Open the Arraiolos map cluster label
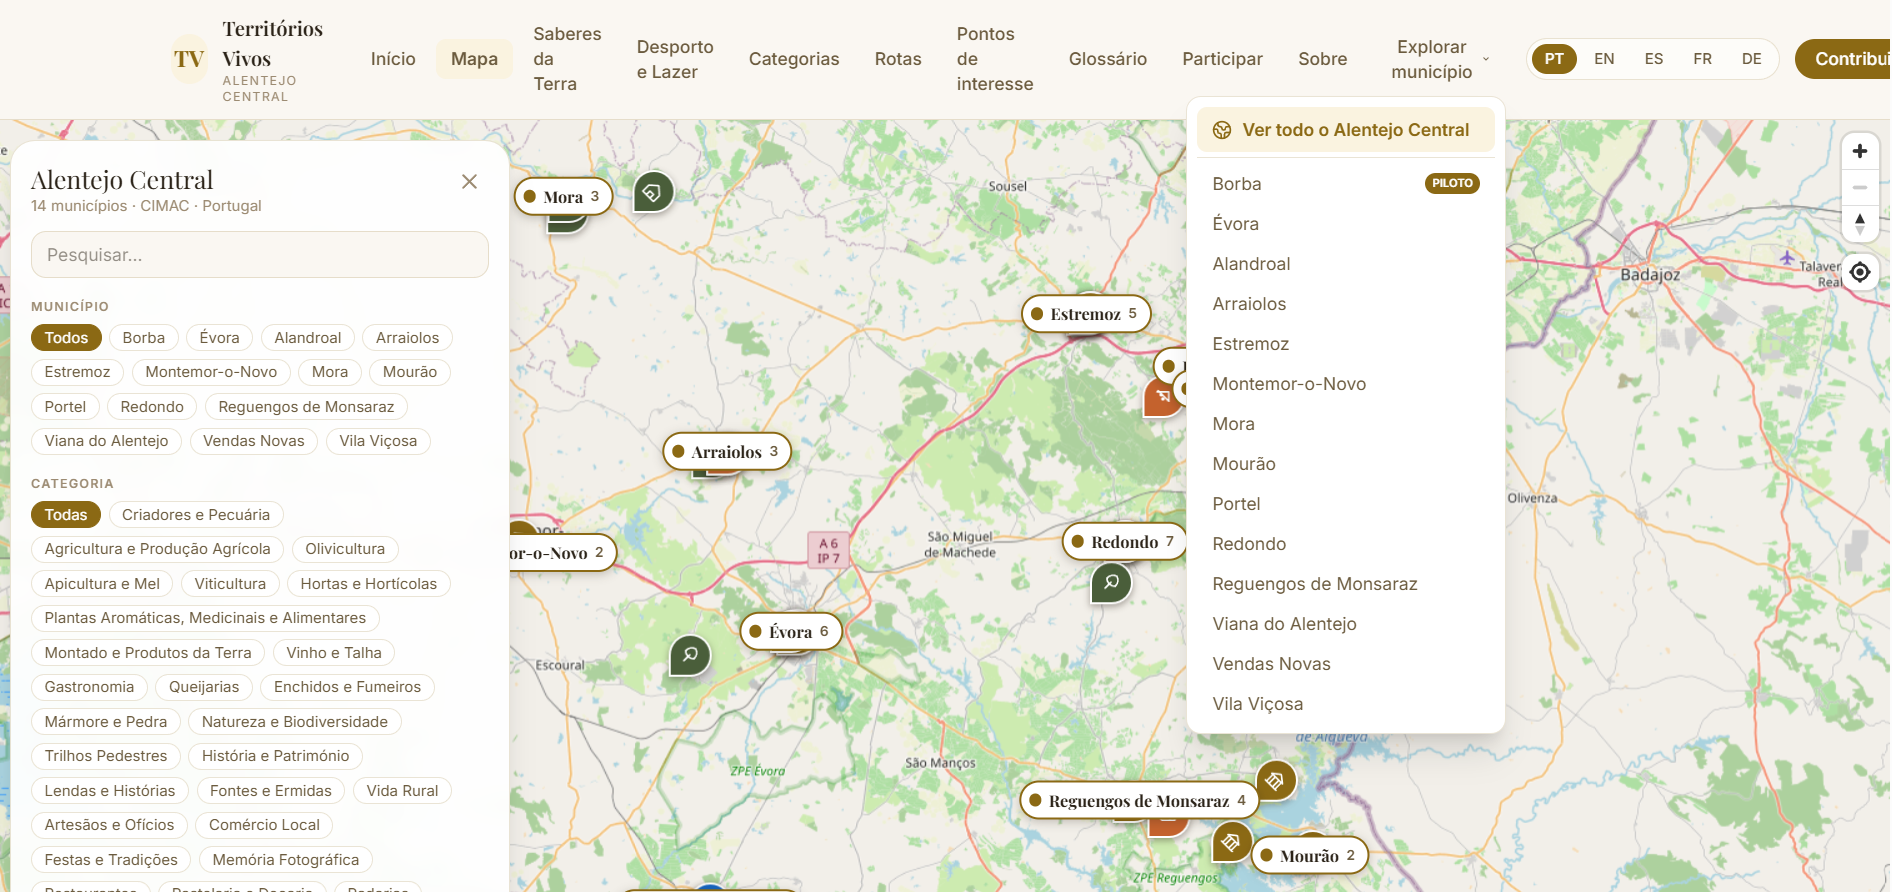1892x892 pixels. tap(727, 452)
